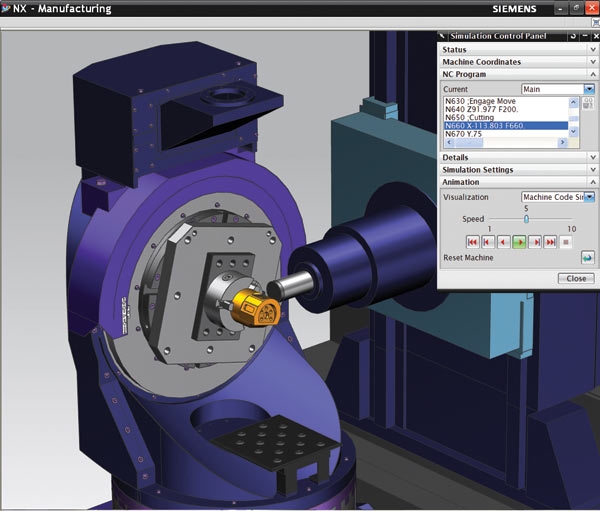Collapse the NC Program section

592,75
